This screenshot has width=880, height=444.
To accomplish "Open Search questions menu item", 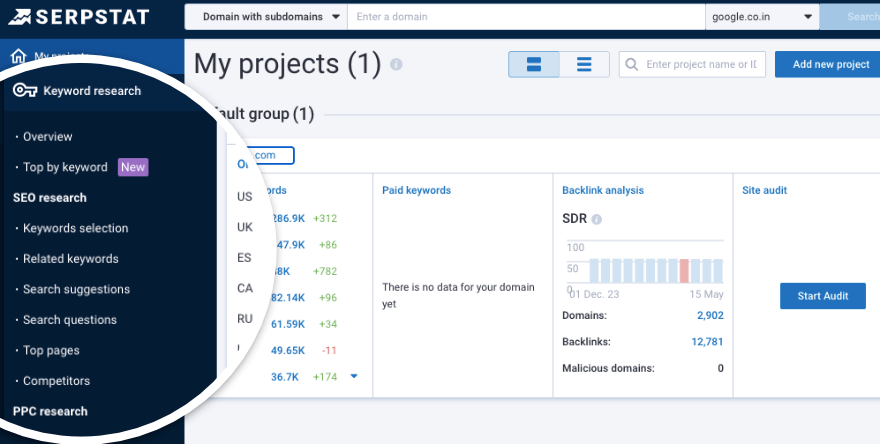I will pyautogui.click(x=70, y=319).
